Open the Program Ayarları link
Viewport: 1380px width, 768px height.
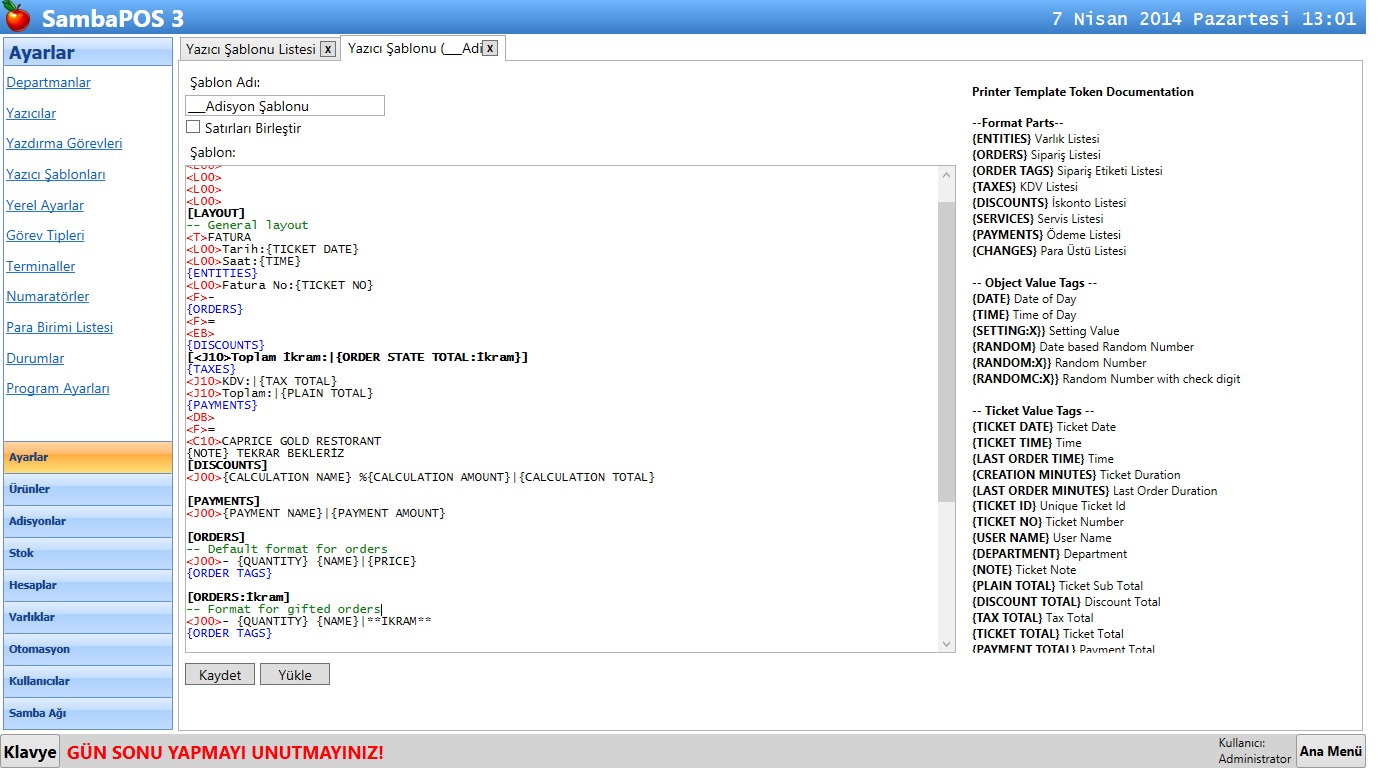coord(58,389)
